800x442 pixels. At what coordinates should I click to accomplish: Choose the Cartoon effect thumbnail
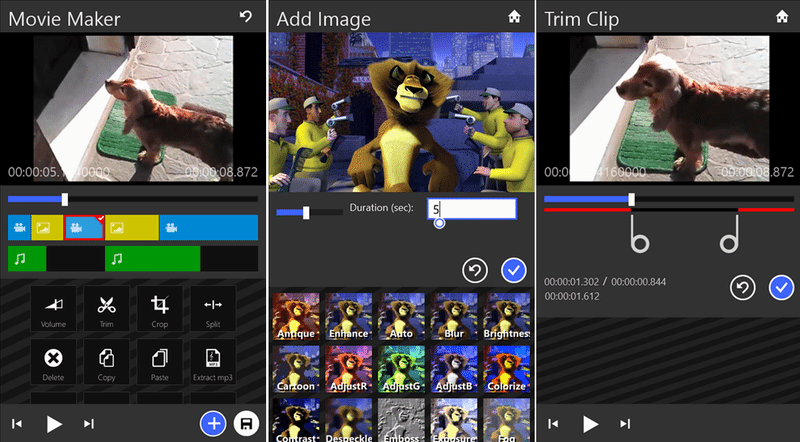tap(295, 368)
